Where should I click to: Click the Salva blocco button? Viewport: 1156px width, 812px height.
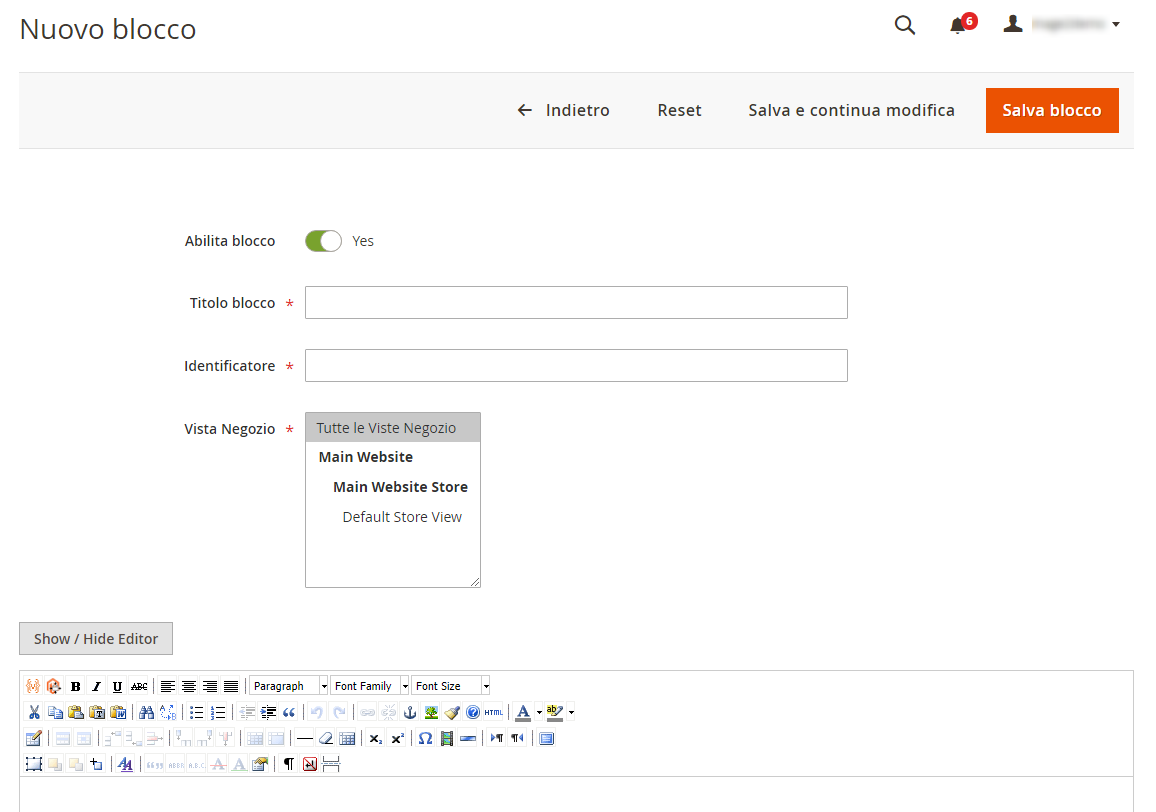[1052, 111]
